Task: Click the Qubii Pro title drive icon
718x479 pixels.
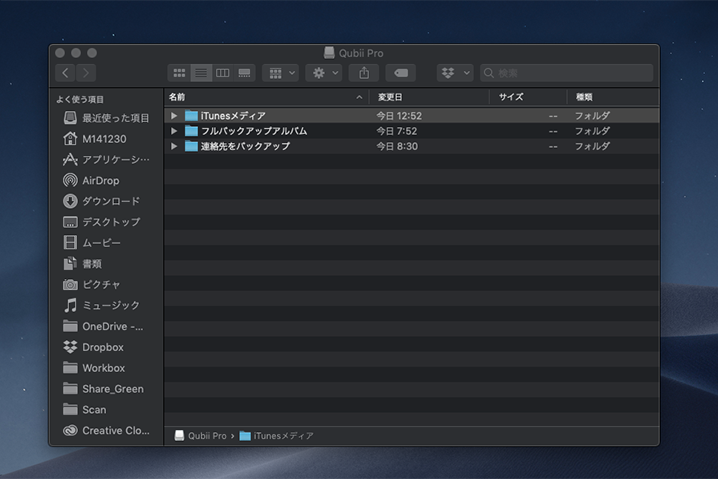Action: [x=329, y=53]
